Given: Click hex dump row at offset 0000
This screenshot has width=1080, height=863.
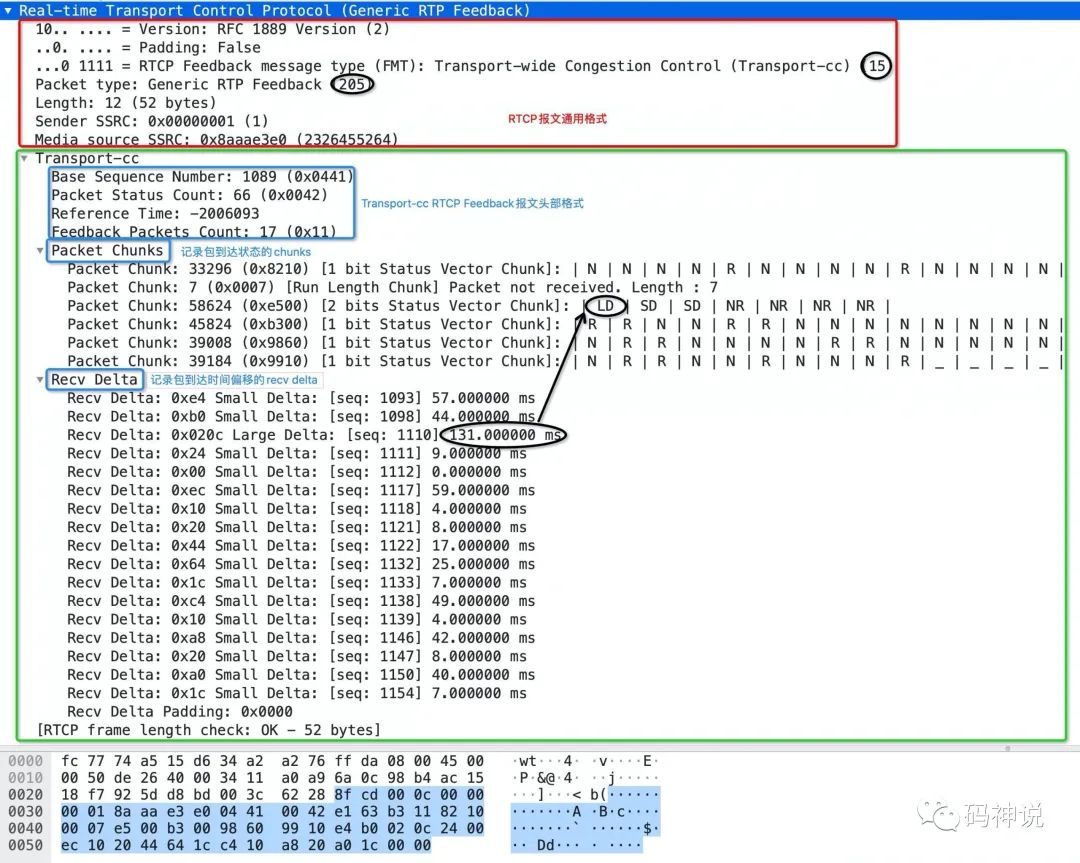Looking at the screenshot, I should [x=272, y=761].
